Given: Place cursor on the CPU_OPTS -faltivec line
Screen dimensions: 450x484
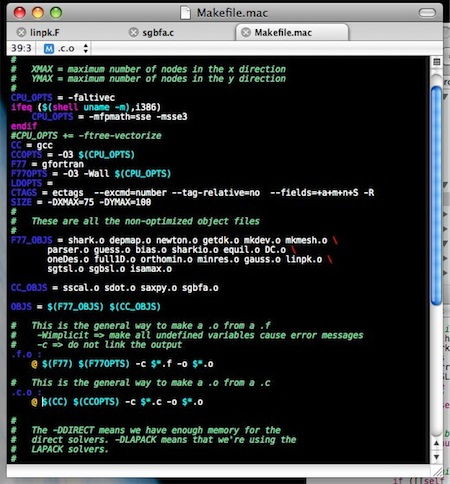Looking at the screenshot, I should pyautogui.click(x=63, y=98).
